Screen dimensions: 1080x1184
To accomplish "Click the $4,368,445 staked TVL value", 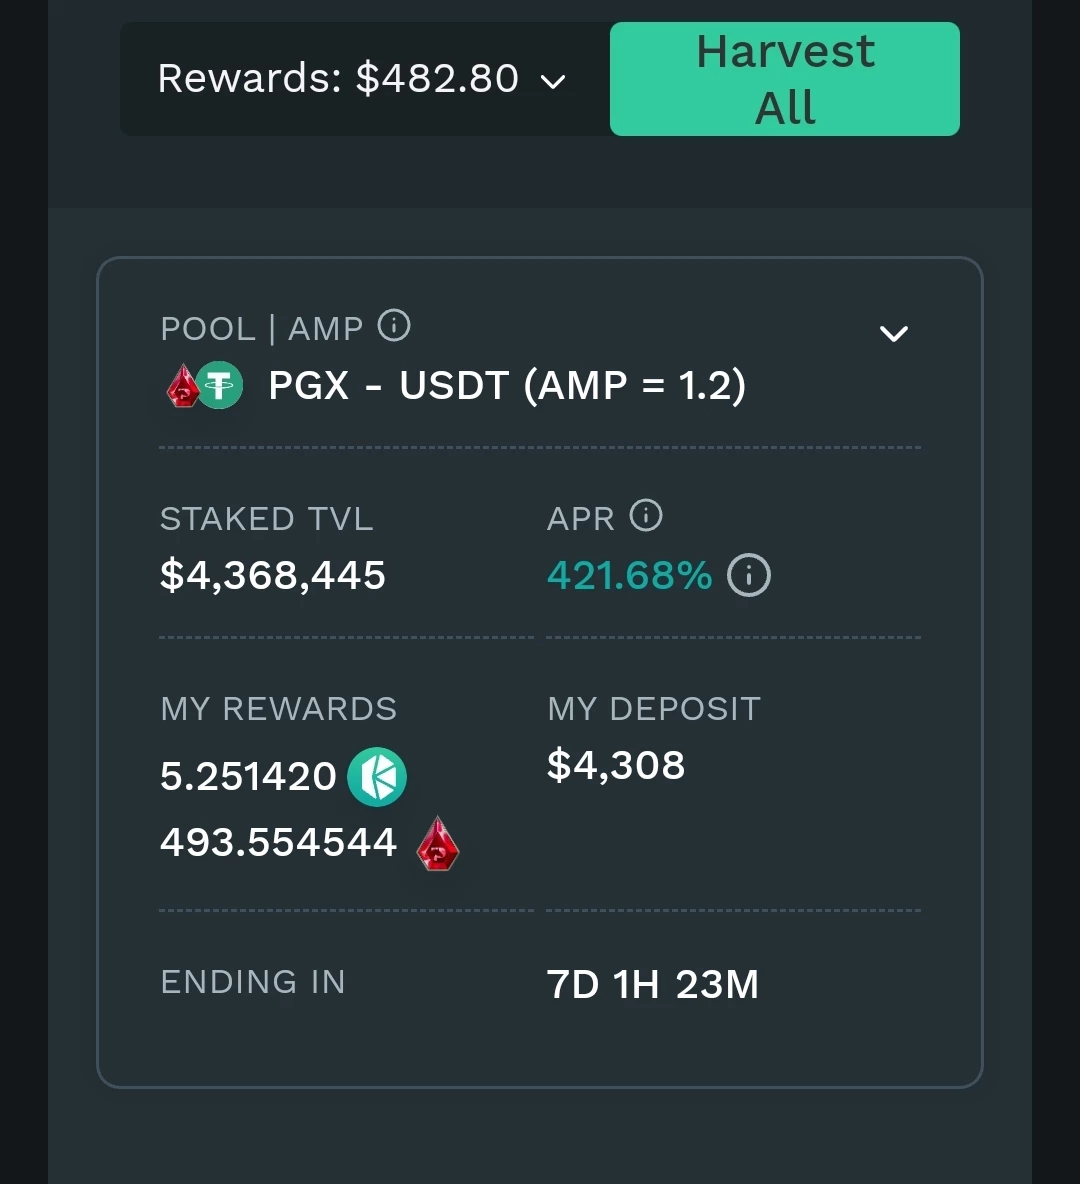I will tap(273, 575).
